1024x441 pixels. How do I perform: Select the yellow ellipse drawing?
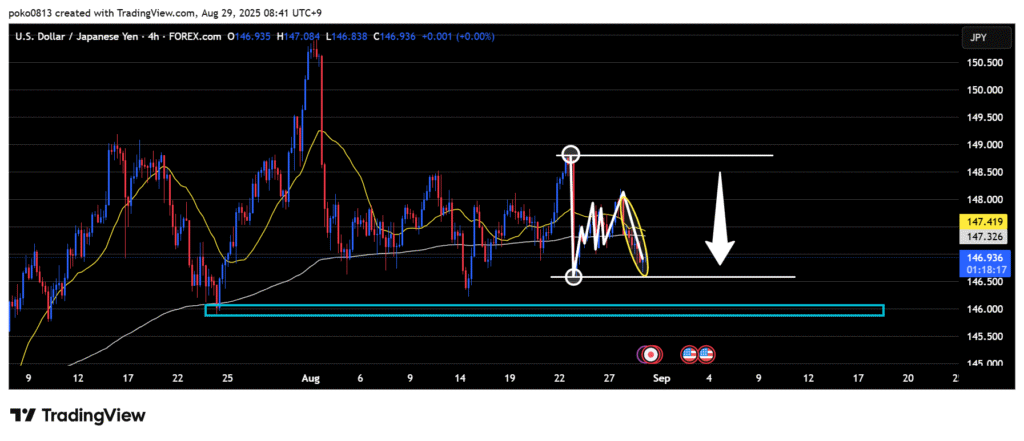[x=632, y=235]
